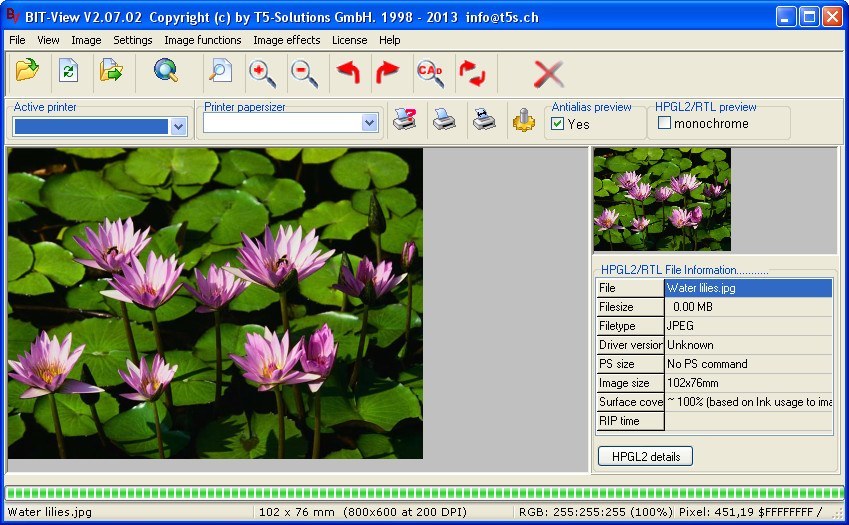Click the printer with arrows icon
849x525 pixels.
484,119
